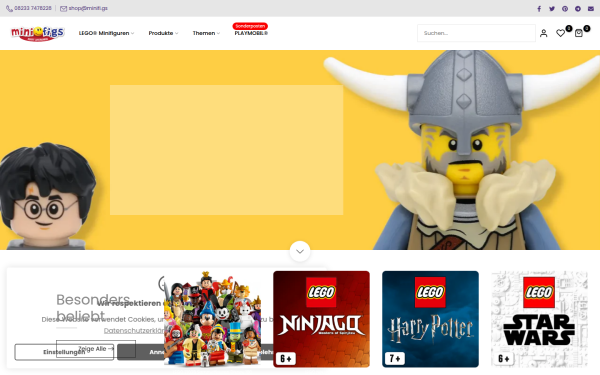This screenshot has height=375, width=600.
Task: Expand the LEGO® Minifiguren menu
Action: coord(106,33)
